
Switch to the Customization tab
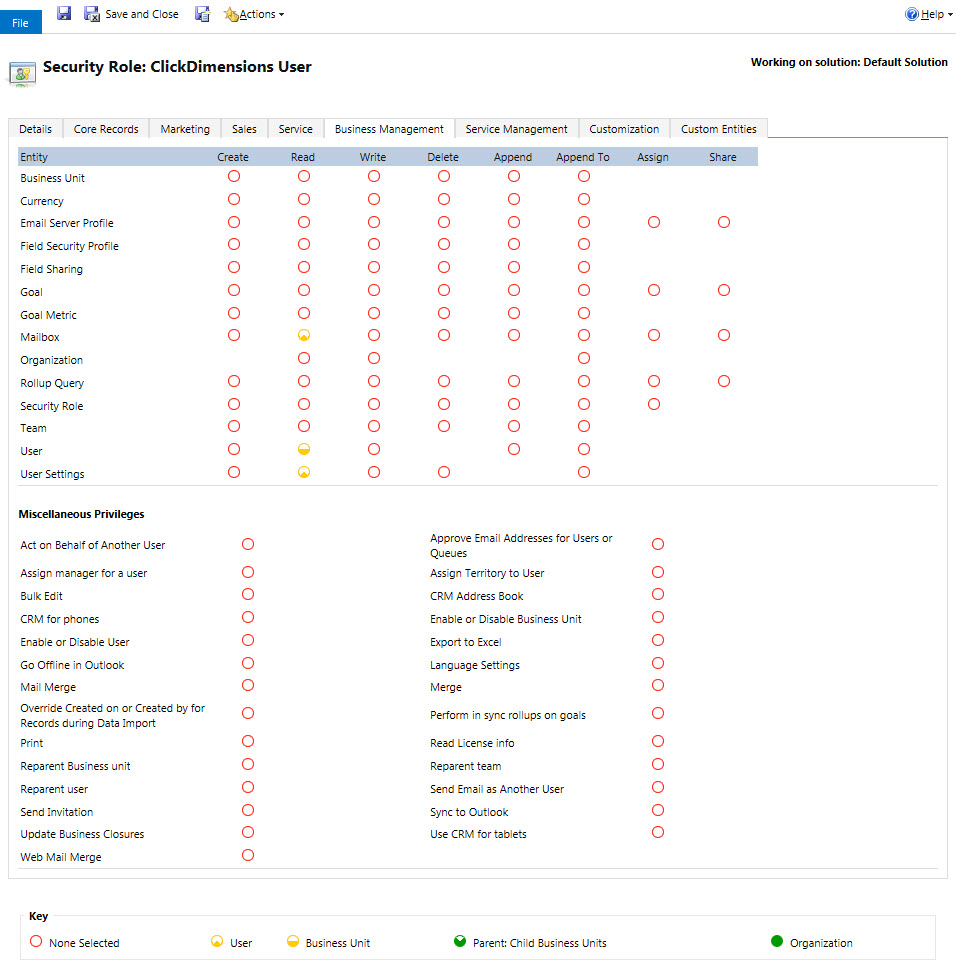tap(624, 129)
